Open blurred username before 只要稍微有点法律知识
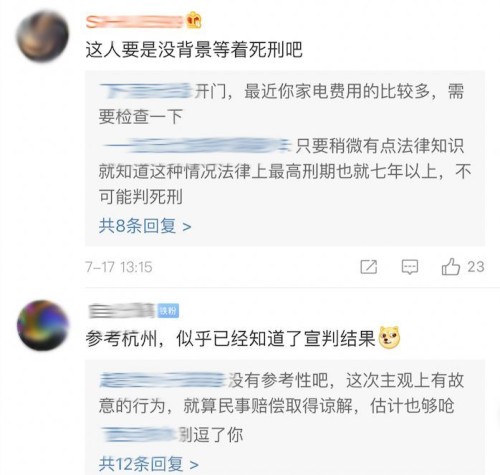The image size is (500, 475). tap(197, 146)
